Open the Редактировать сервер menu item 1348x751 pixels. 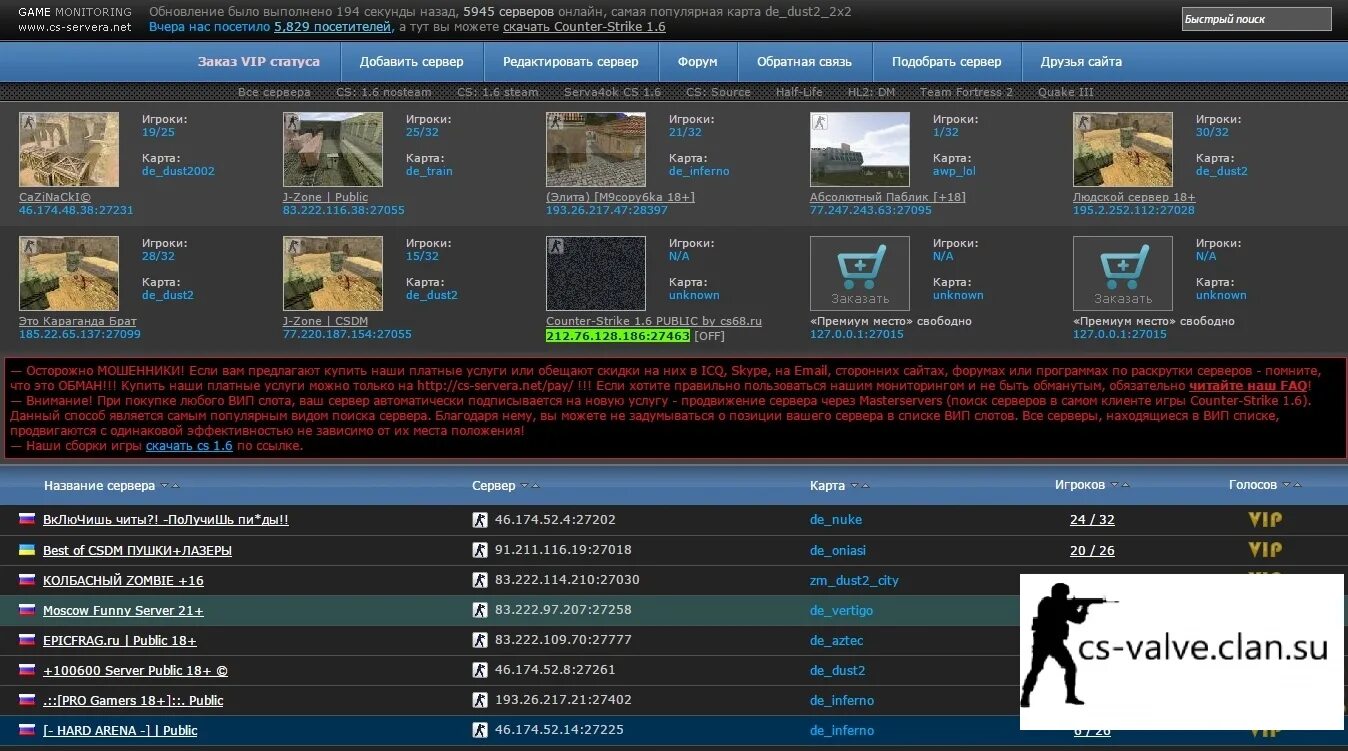coord(571,62)
